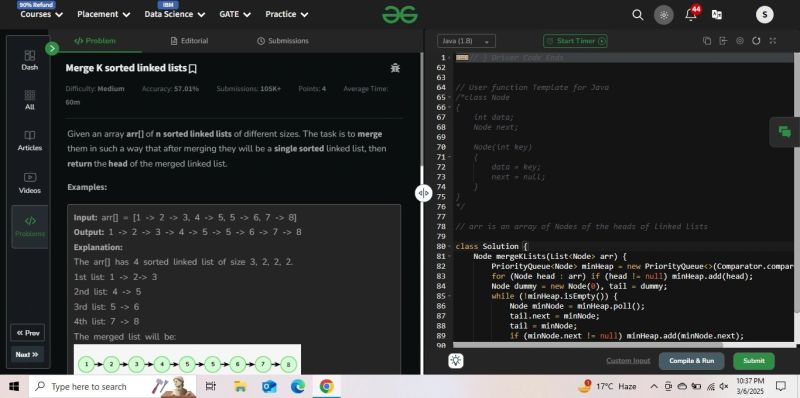Switch to the Editorial tab
The height and width of the screenshot is (398, 800).
point(189,41)
